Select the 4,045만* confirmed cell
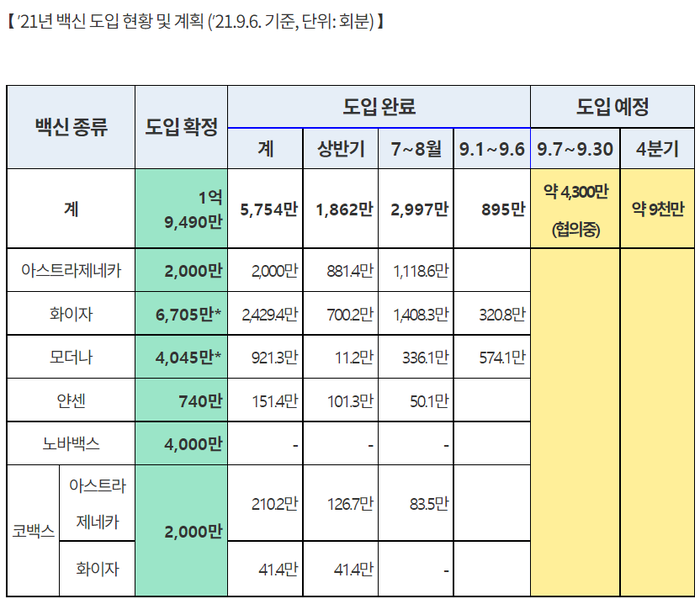The image size is (700, 599). [181, 355]
